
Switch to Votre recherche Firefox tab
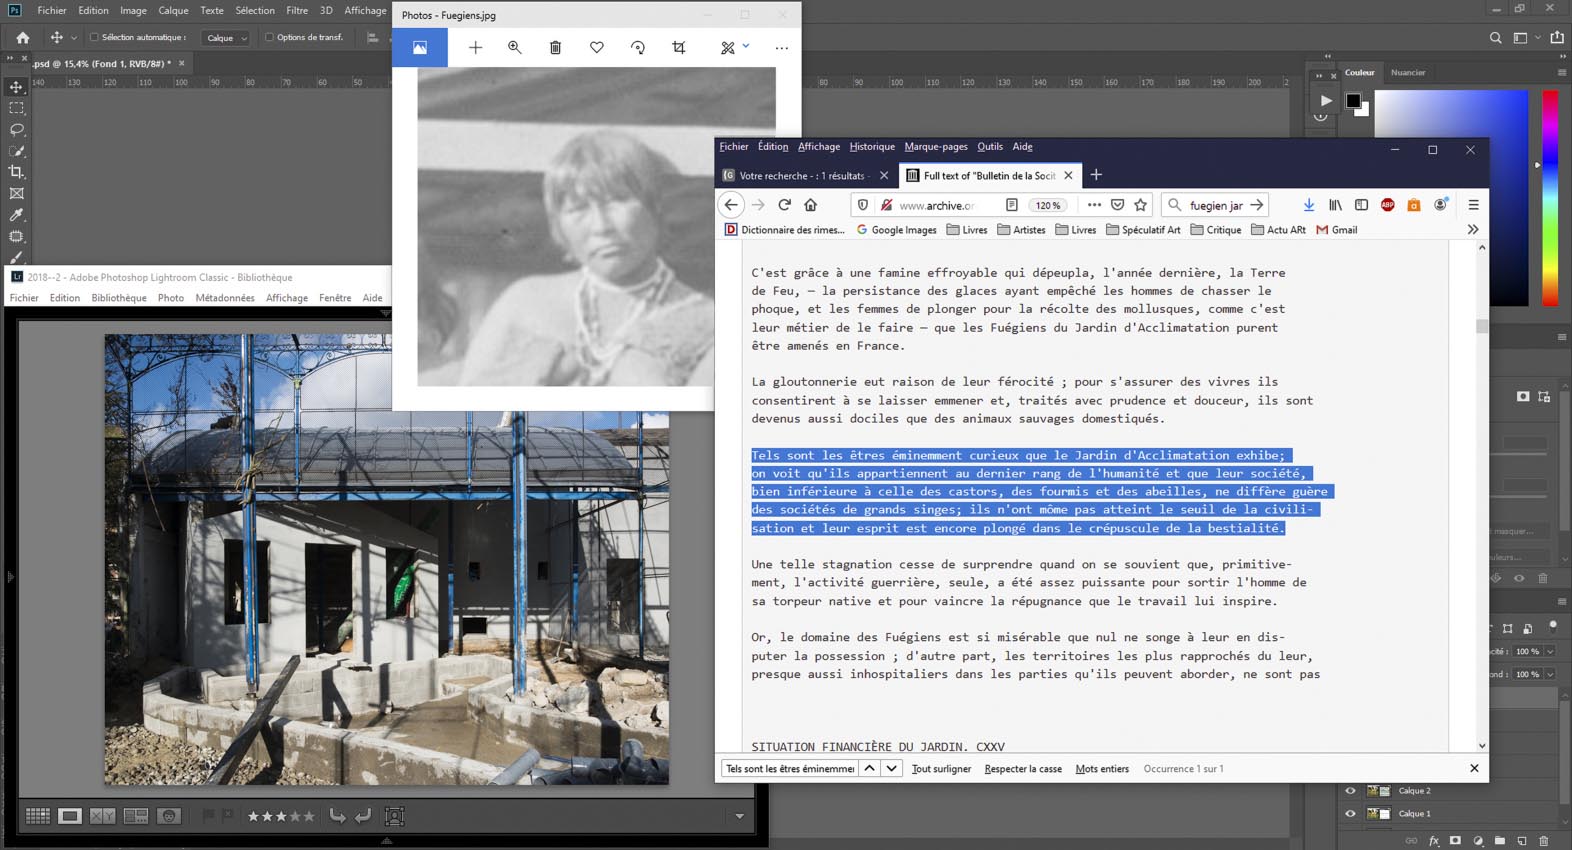tap(805, 175)
